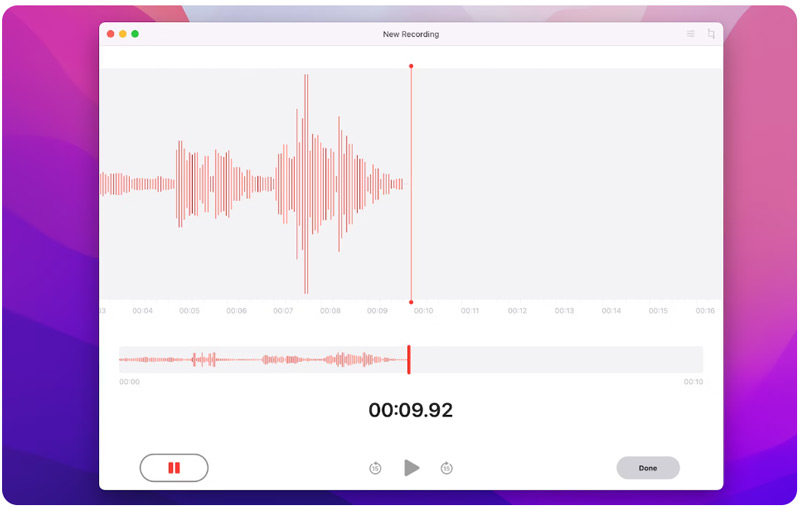Maximize the window with the green button
Screen dimensions: 800x508
pos(135,34)
